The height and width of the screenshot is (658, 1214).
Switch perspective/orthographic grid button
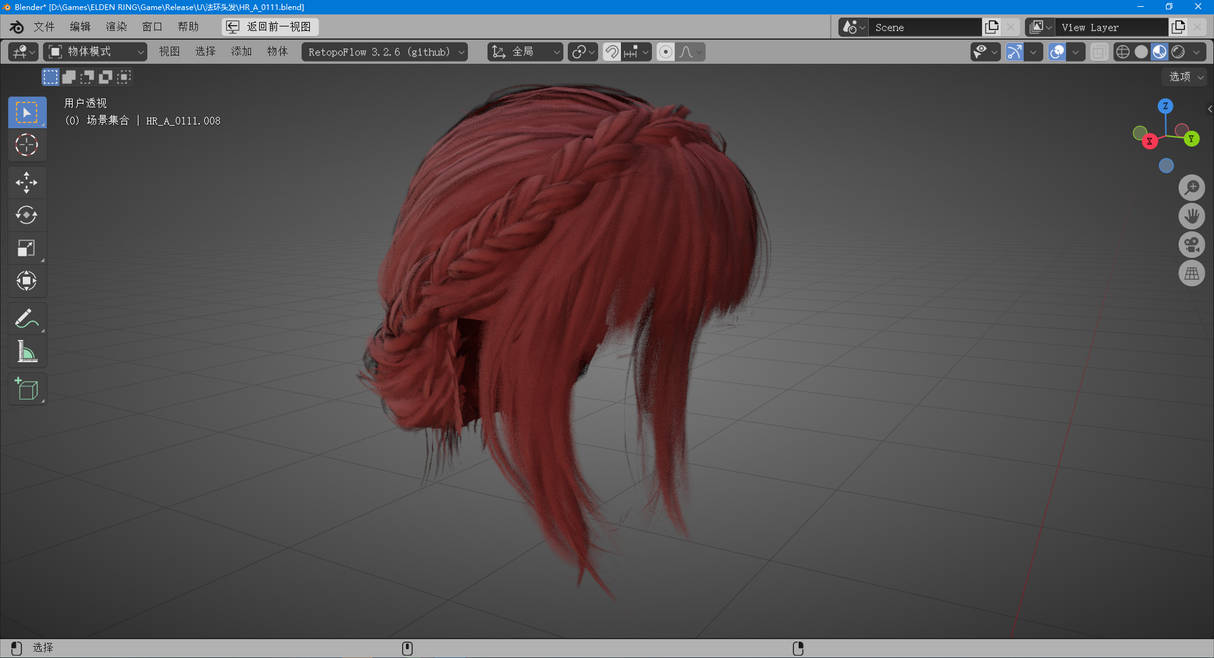pyautogui.click(x=1191, y=274)
